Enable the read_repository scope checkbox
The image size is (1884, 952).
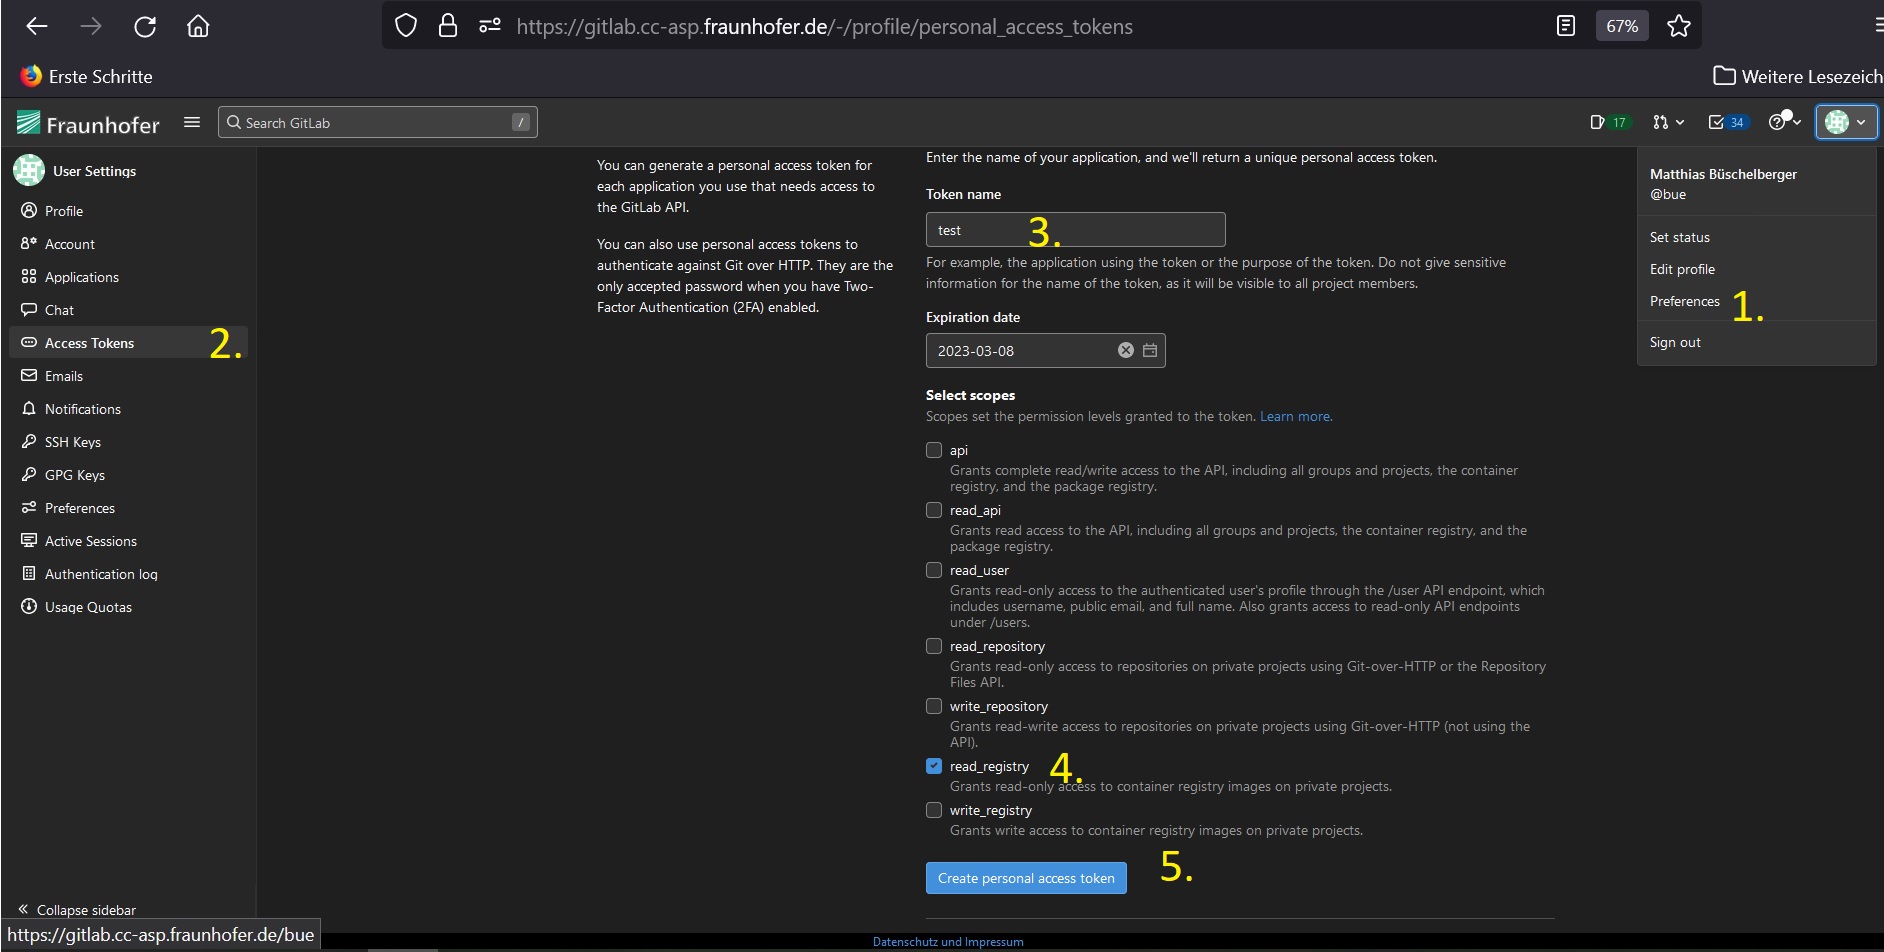tap(934, 646)
